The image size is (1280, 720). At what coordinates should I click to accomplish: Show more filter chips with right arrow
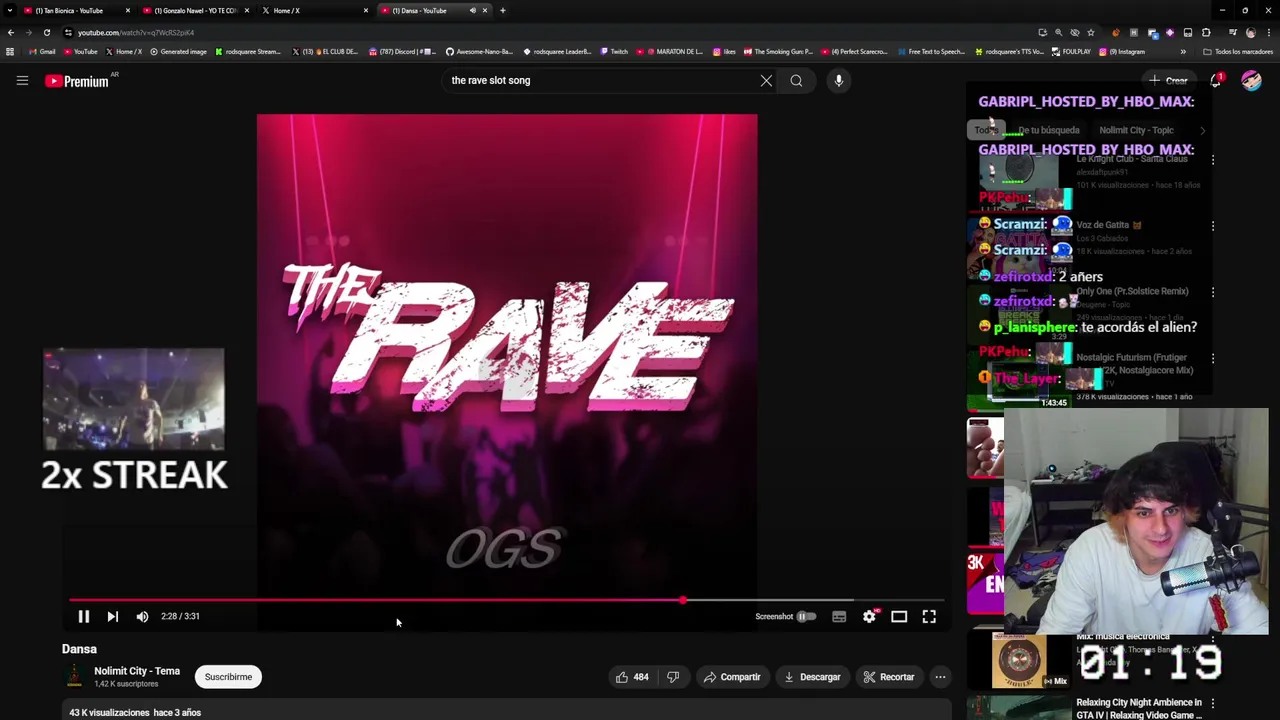[x=1202, y=130]
